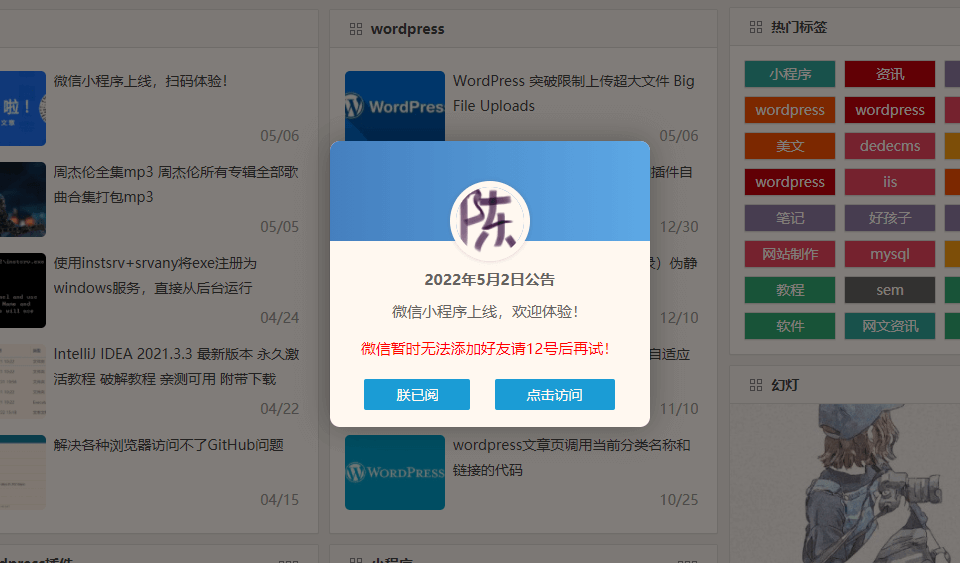Click the wordpress section heading
960x563 pixels.
[407, 29]
